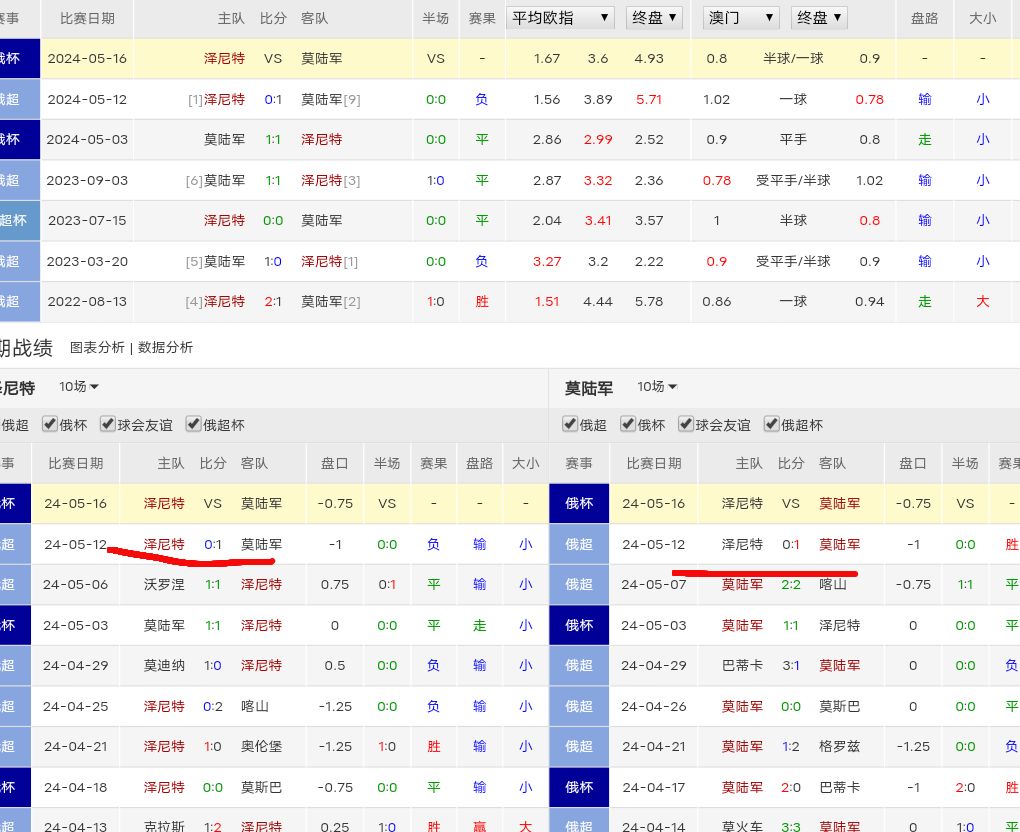This screenshot has height=832, width=1020.
Task: Click 俄杯 badge in 莫陆军 24-04-17 row
Action: (x=579, y=787)
